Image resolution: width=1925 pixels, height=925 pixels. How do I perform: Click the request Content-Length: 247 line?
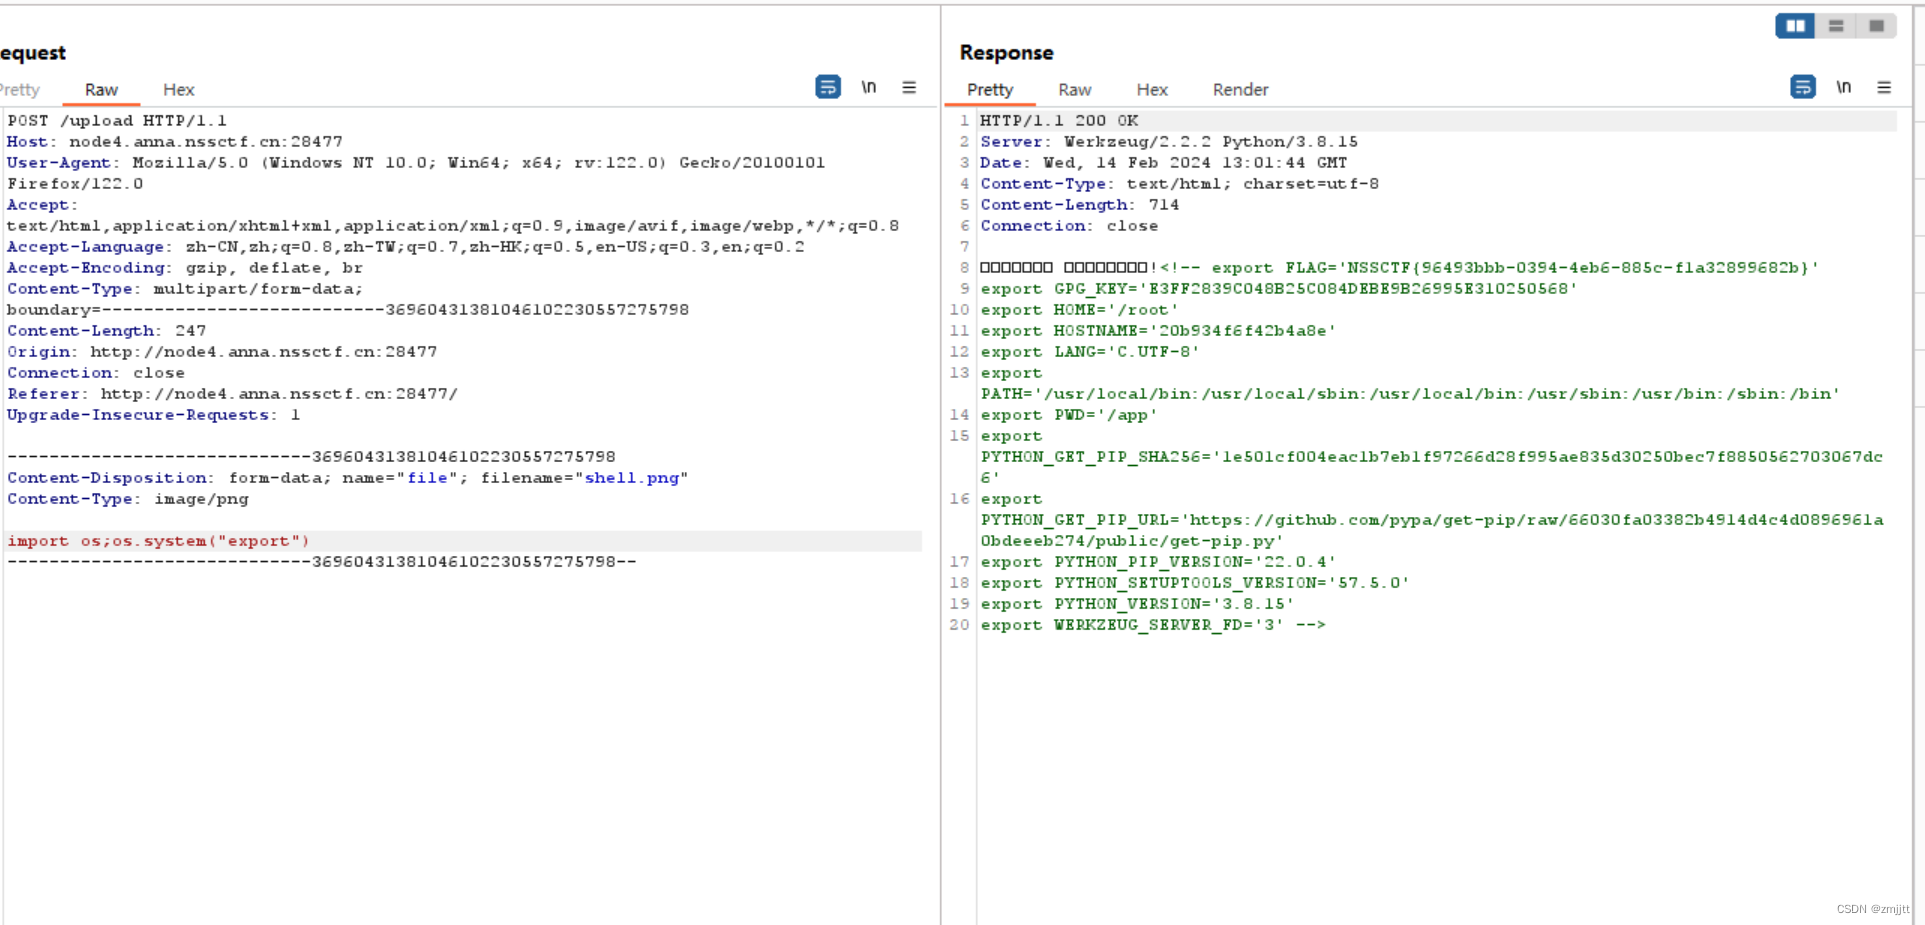click(106, 331)
